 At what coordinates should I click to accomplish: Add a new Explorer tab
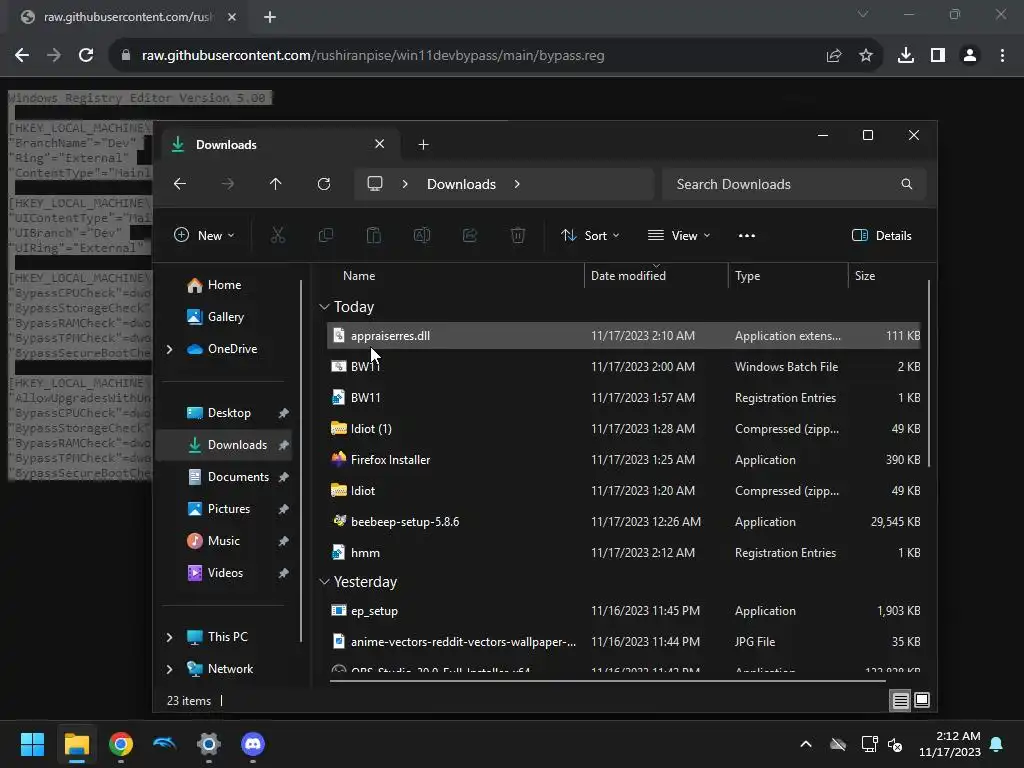pos(423,144)
